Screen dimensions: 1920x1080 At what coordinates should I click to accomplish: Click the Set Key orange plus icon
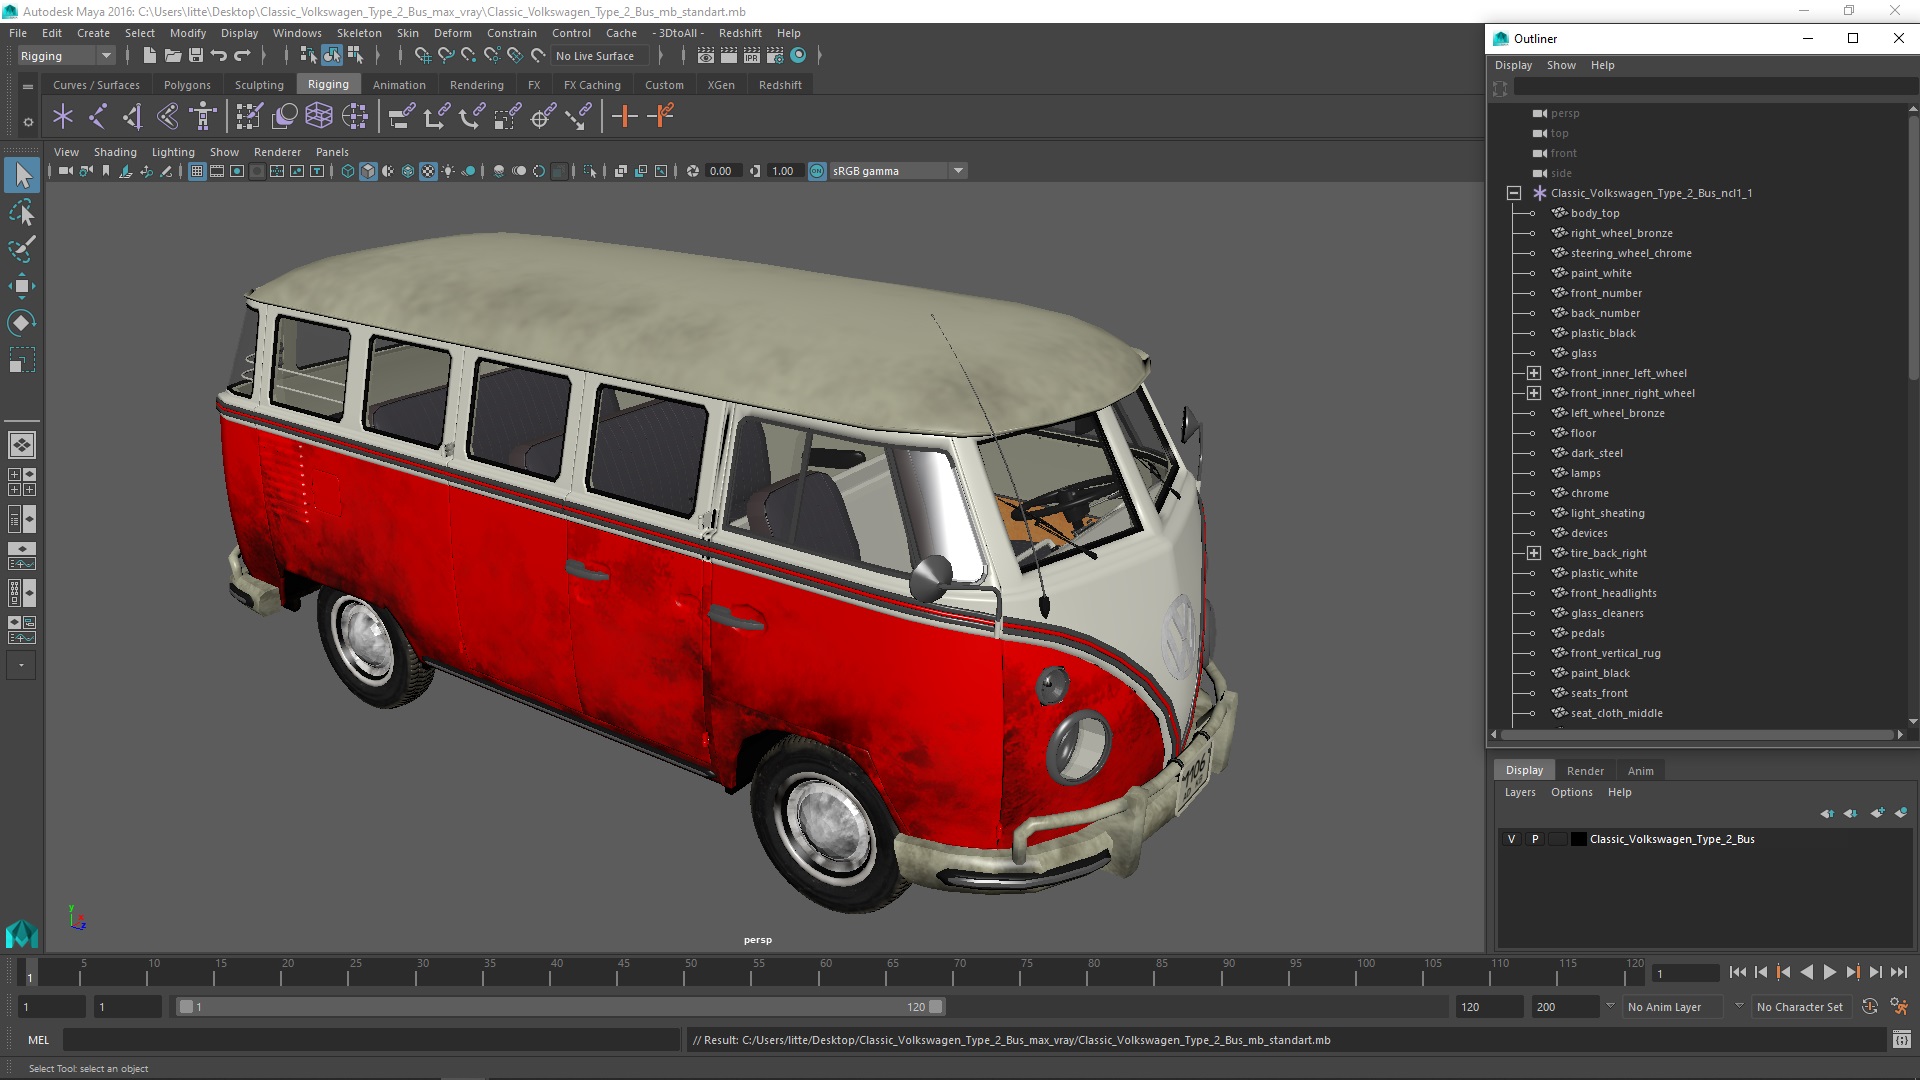[625, 116]
